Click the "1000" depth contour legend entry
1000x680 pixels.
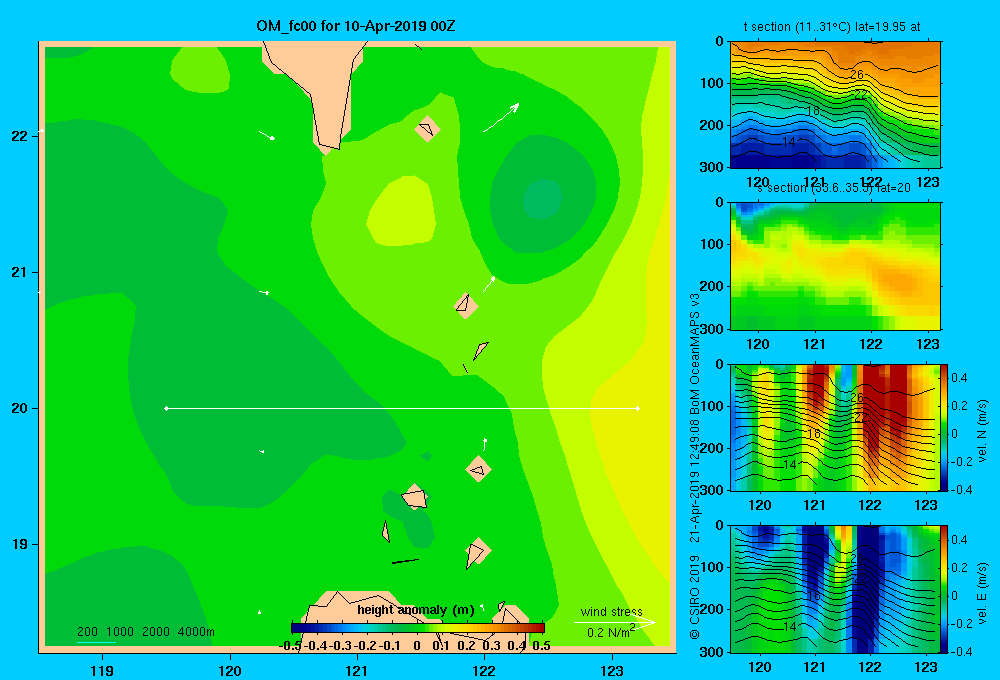120,632
